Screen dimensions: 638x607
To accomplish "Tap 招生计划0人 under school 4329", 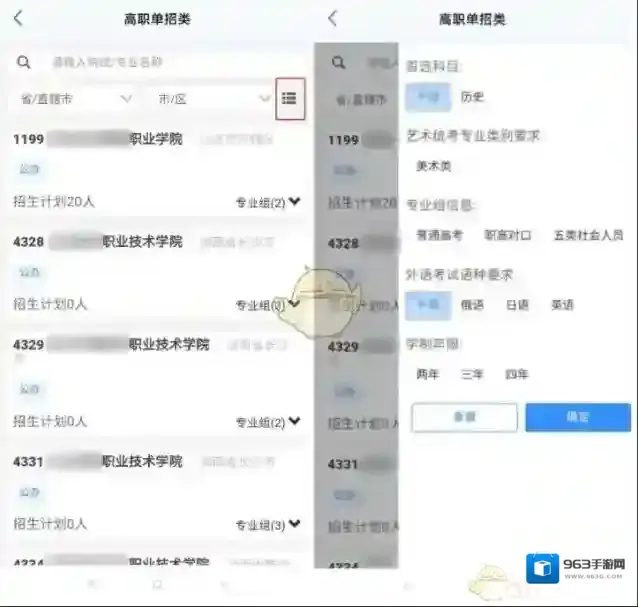I will tap(50, 421).
